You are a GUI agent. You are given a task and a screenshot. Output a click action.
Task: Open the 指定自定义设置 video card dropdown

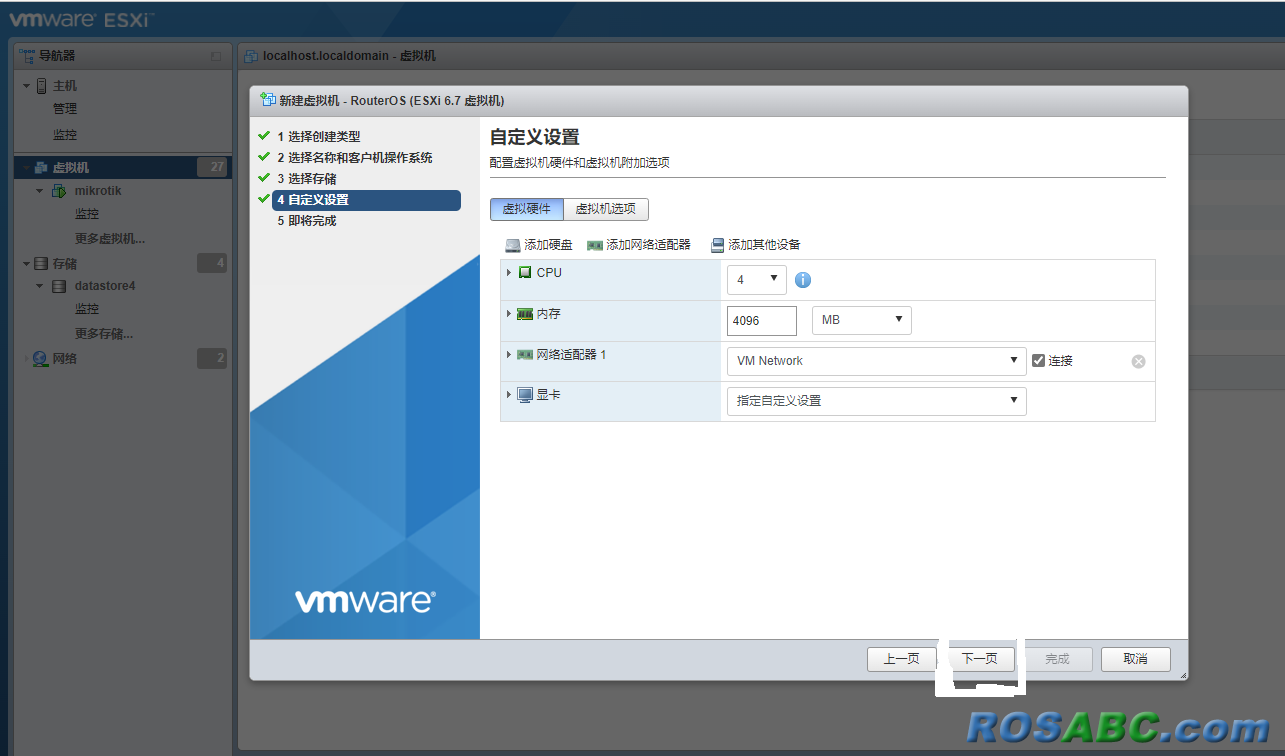pos(877,401)
